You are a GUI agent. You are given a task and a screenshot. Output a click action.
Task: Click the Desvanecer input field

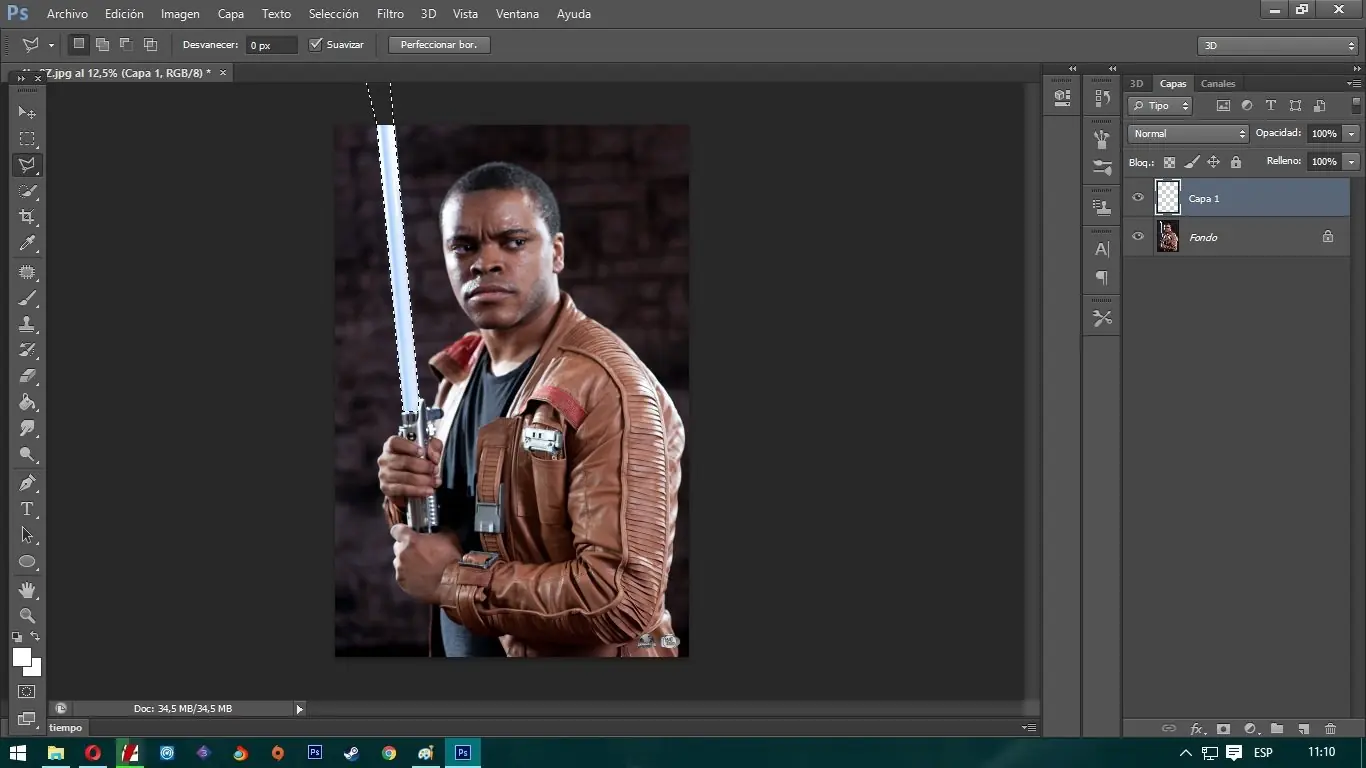click(271, 46)
